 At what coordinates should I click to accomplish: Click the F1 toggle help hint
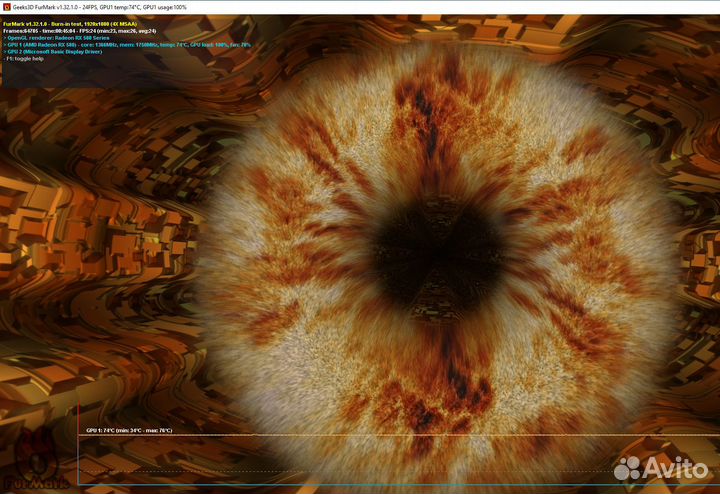coord(25,58)
